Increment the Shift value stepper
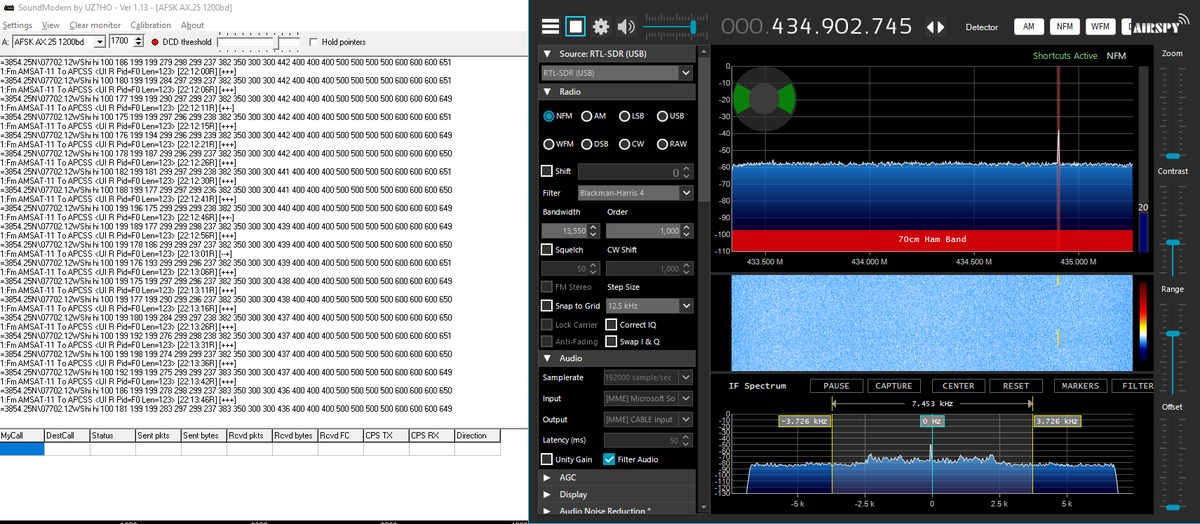The height and width of the screenshot is (524, 1200). tap(686, 169)
